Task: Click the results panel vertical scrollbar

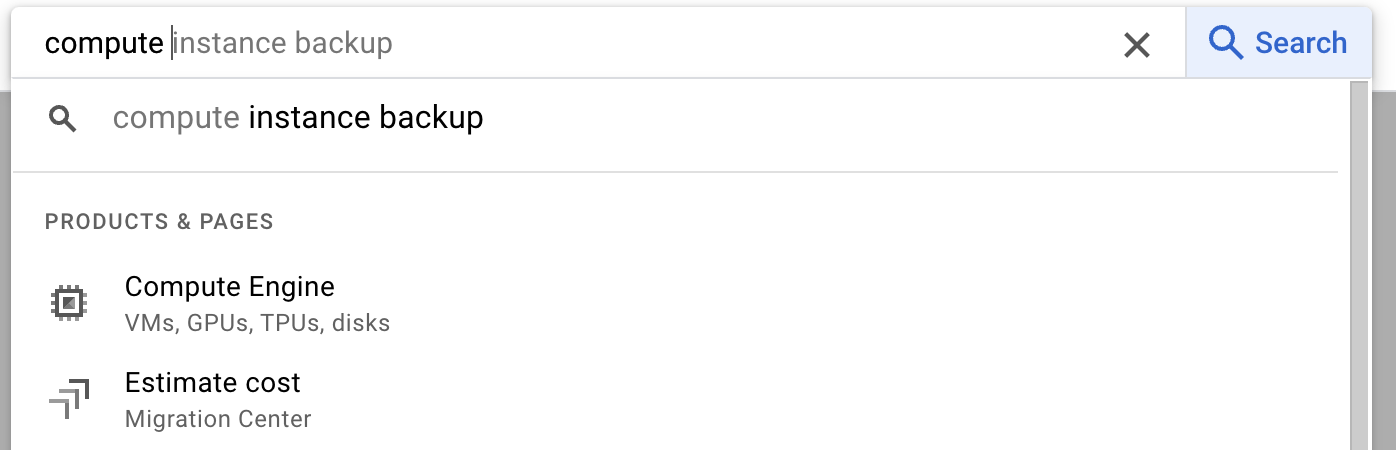Action: [1359, 265]
